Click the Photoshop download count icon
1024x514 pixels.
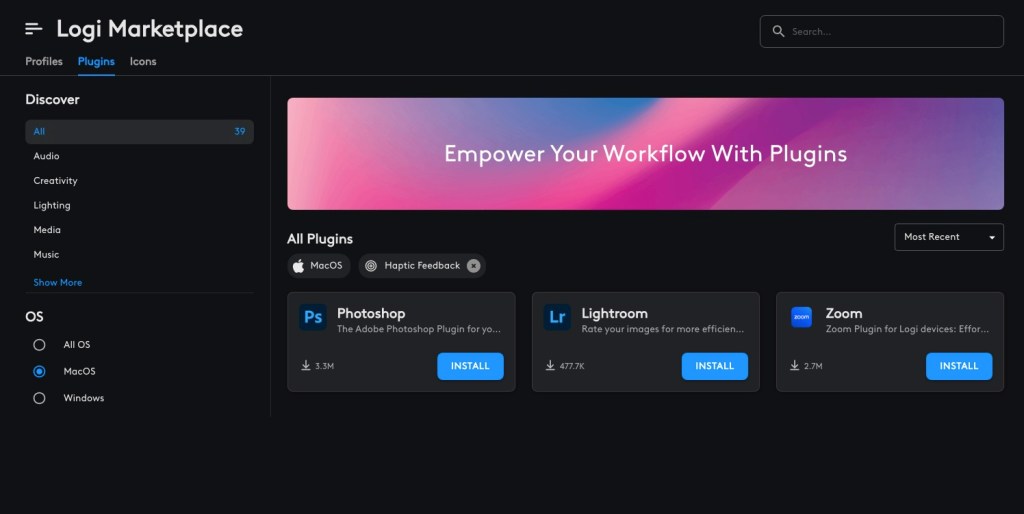(306, 366)
